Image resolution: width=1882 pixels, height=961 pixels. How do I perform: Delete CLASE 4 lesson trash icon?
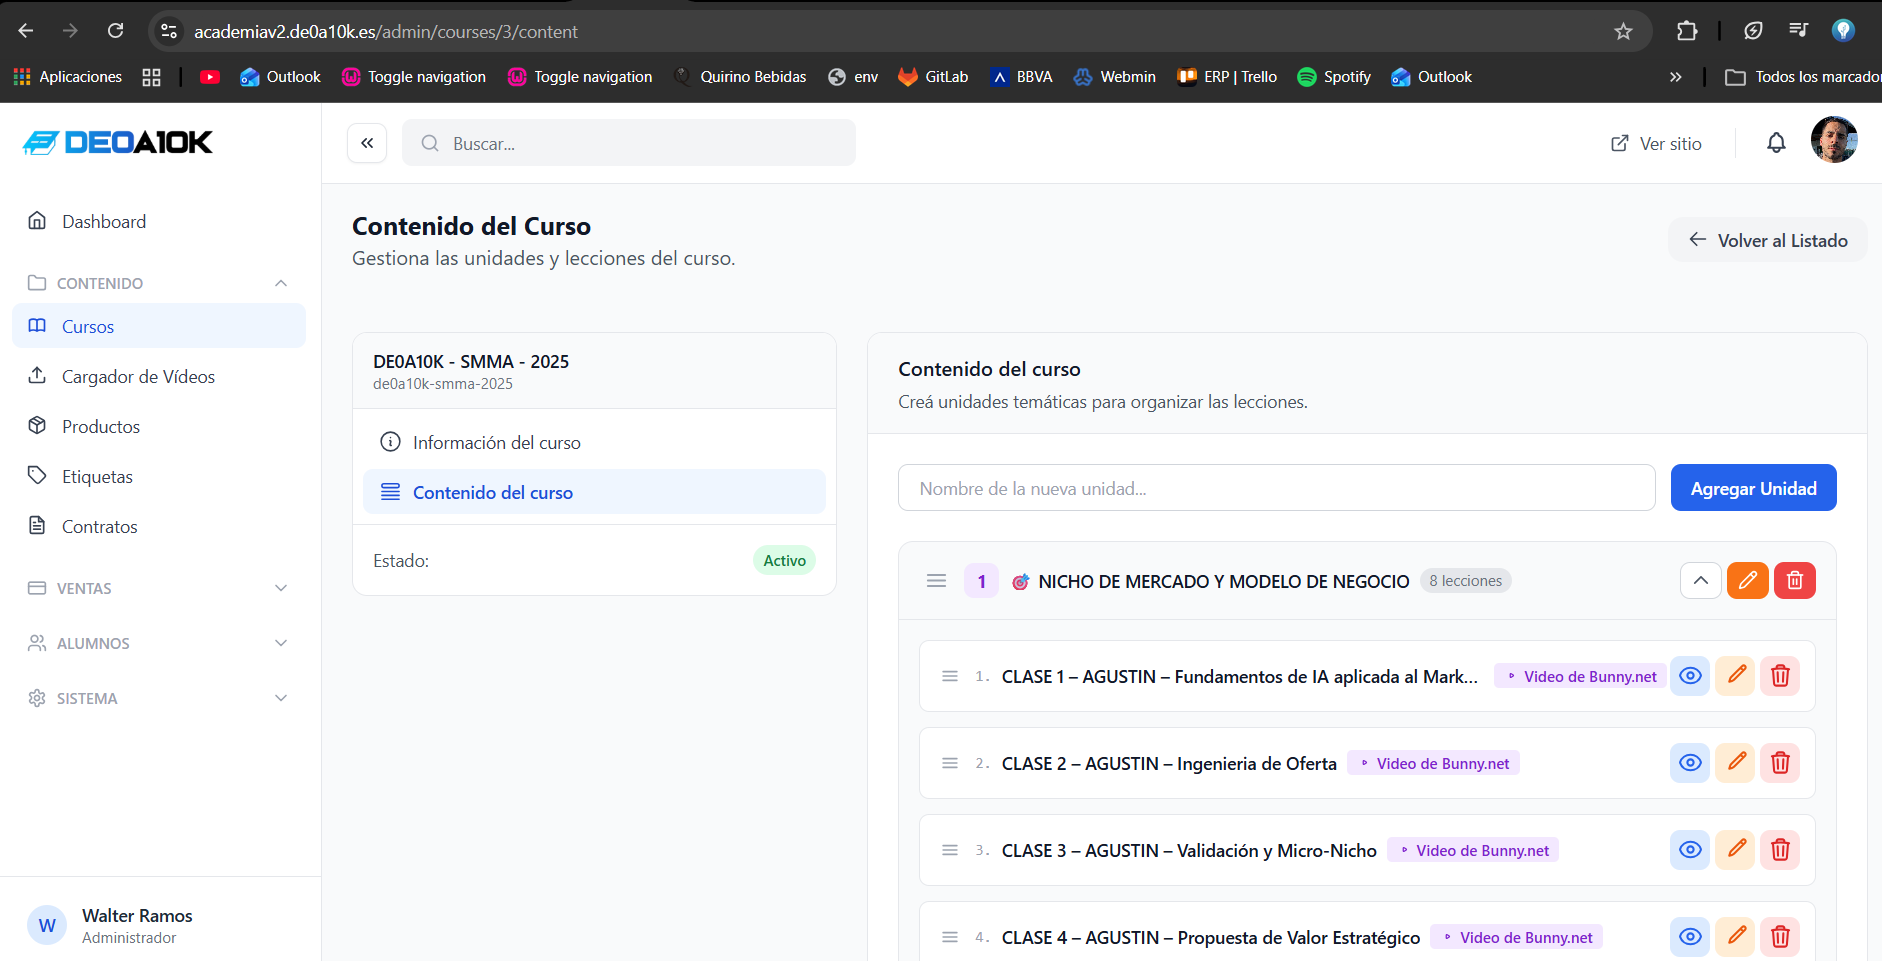pos(1780,937)
